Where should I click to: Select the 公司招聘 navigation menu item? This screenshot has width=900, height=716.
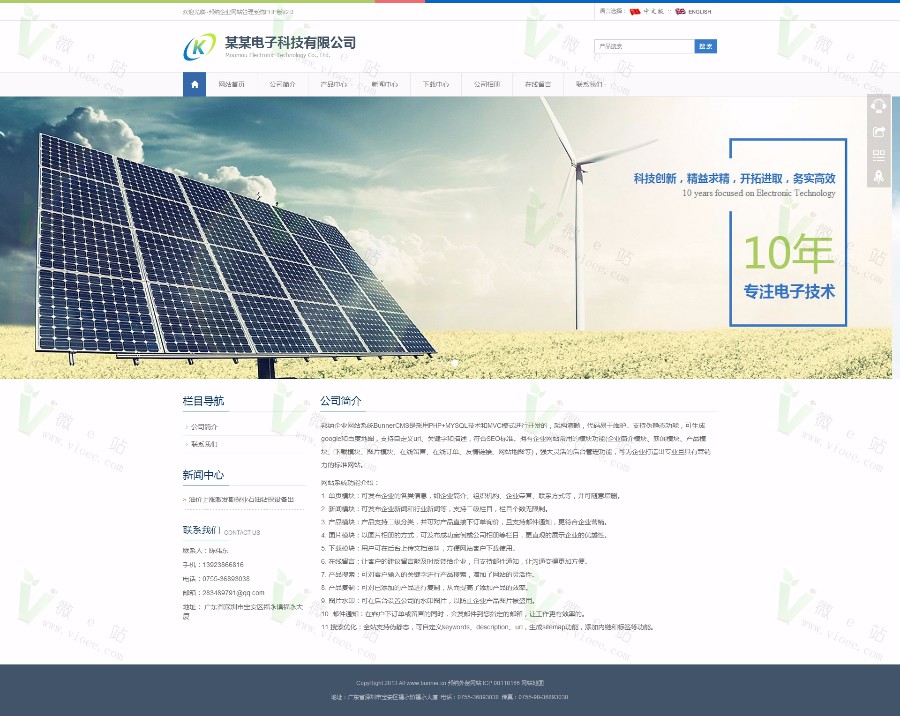[x=486, y=85]
